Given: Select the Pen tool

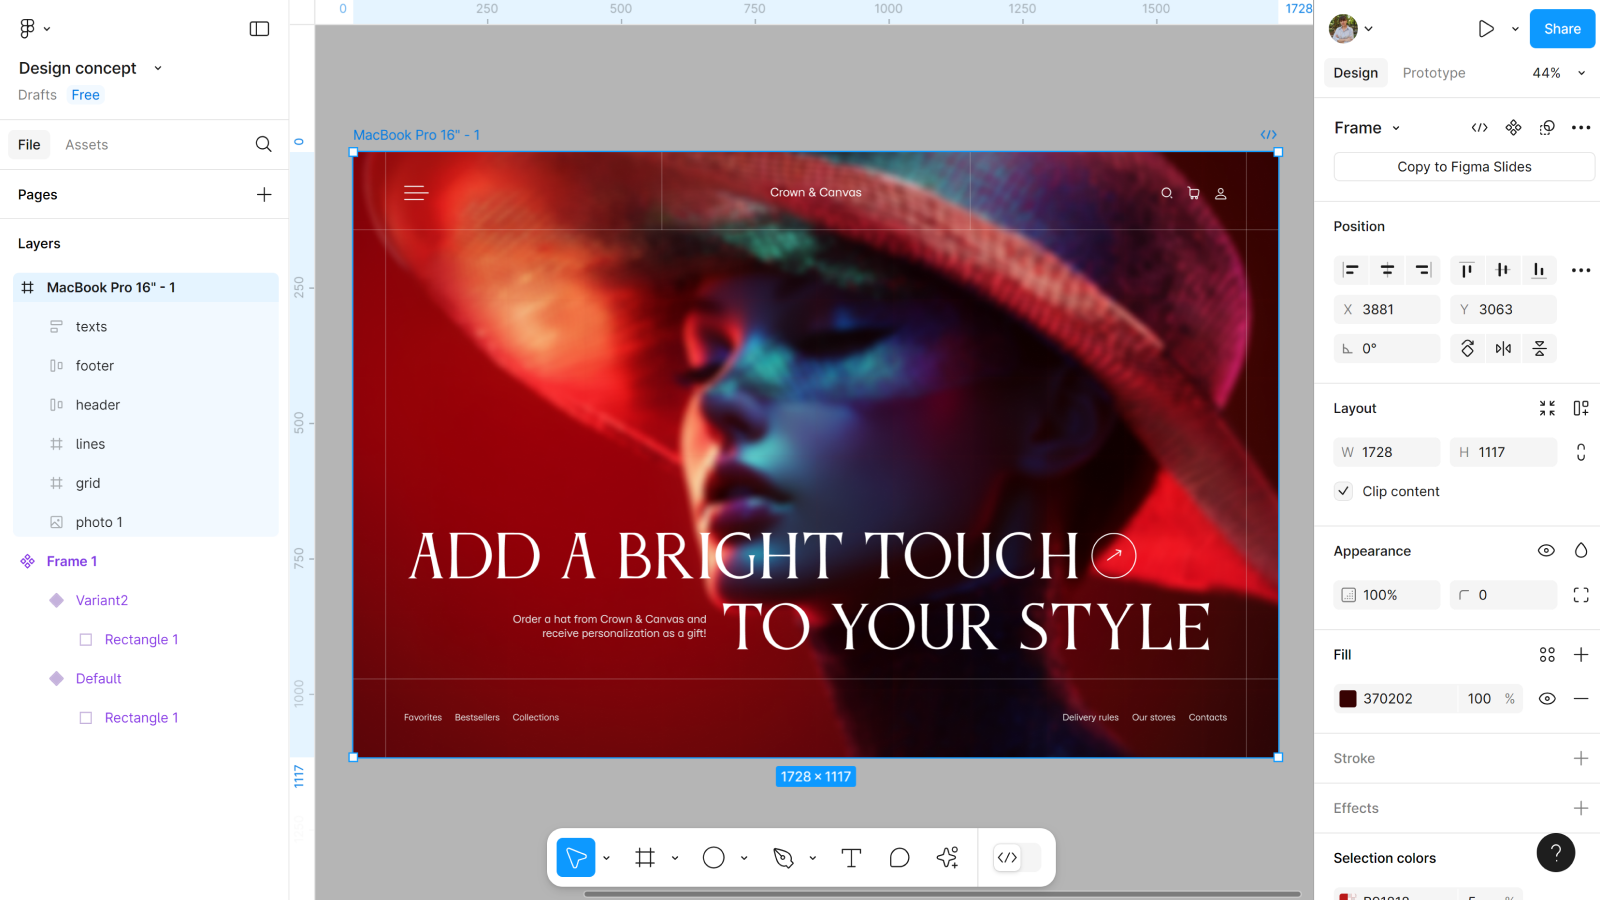Looking at the screenshot, I should (x=784, y=858).
